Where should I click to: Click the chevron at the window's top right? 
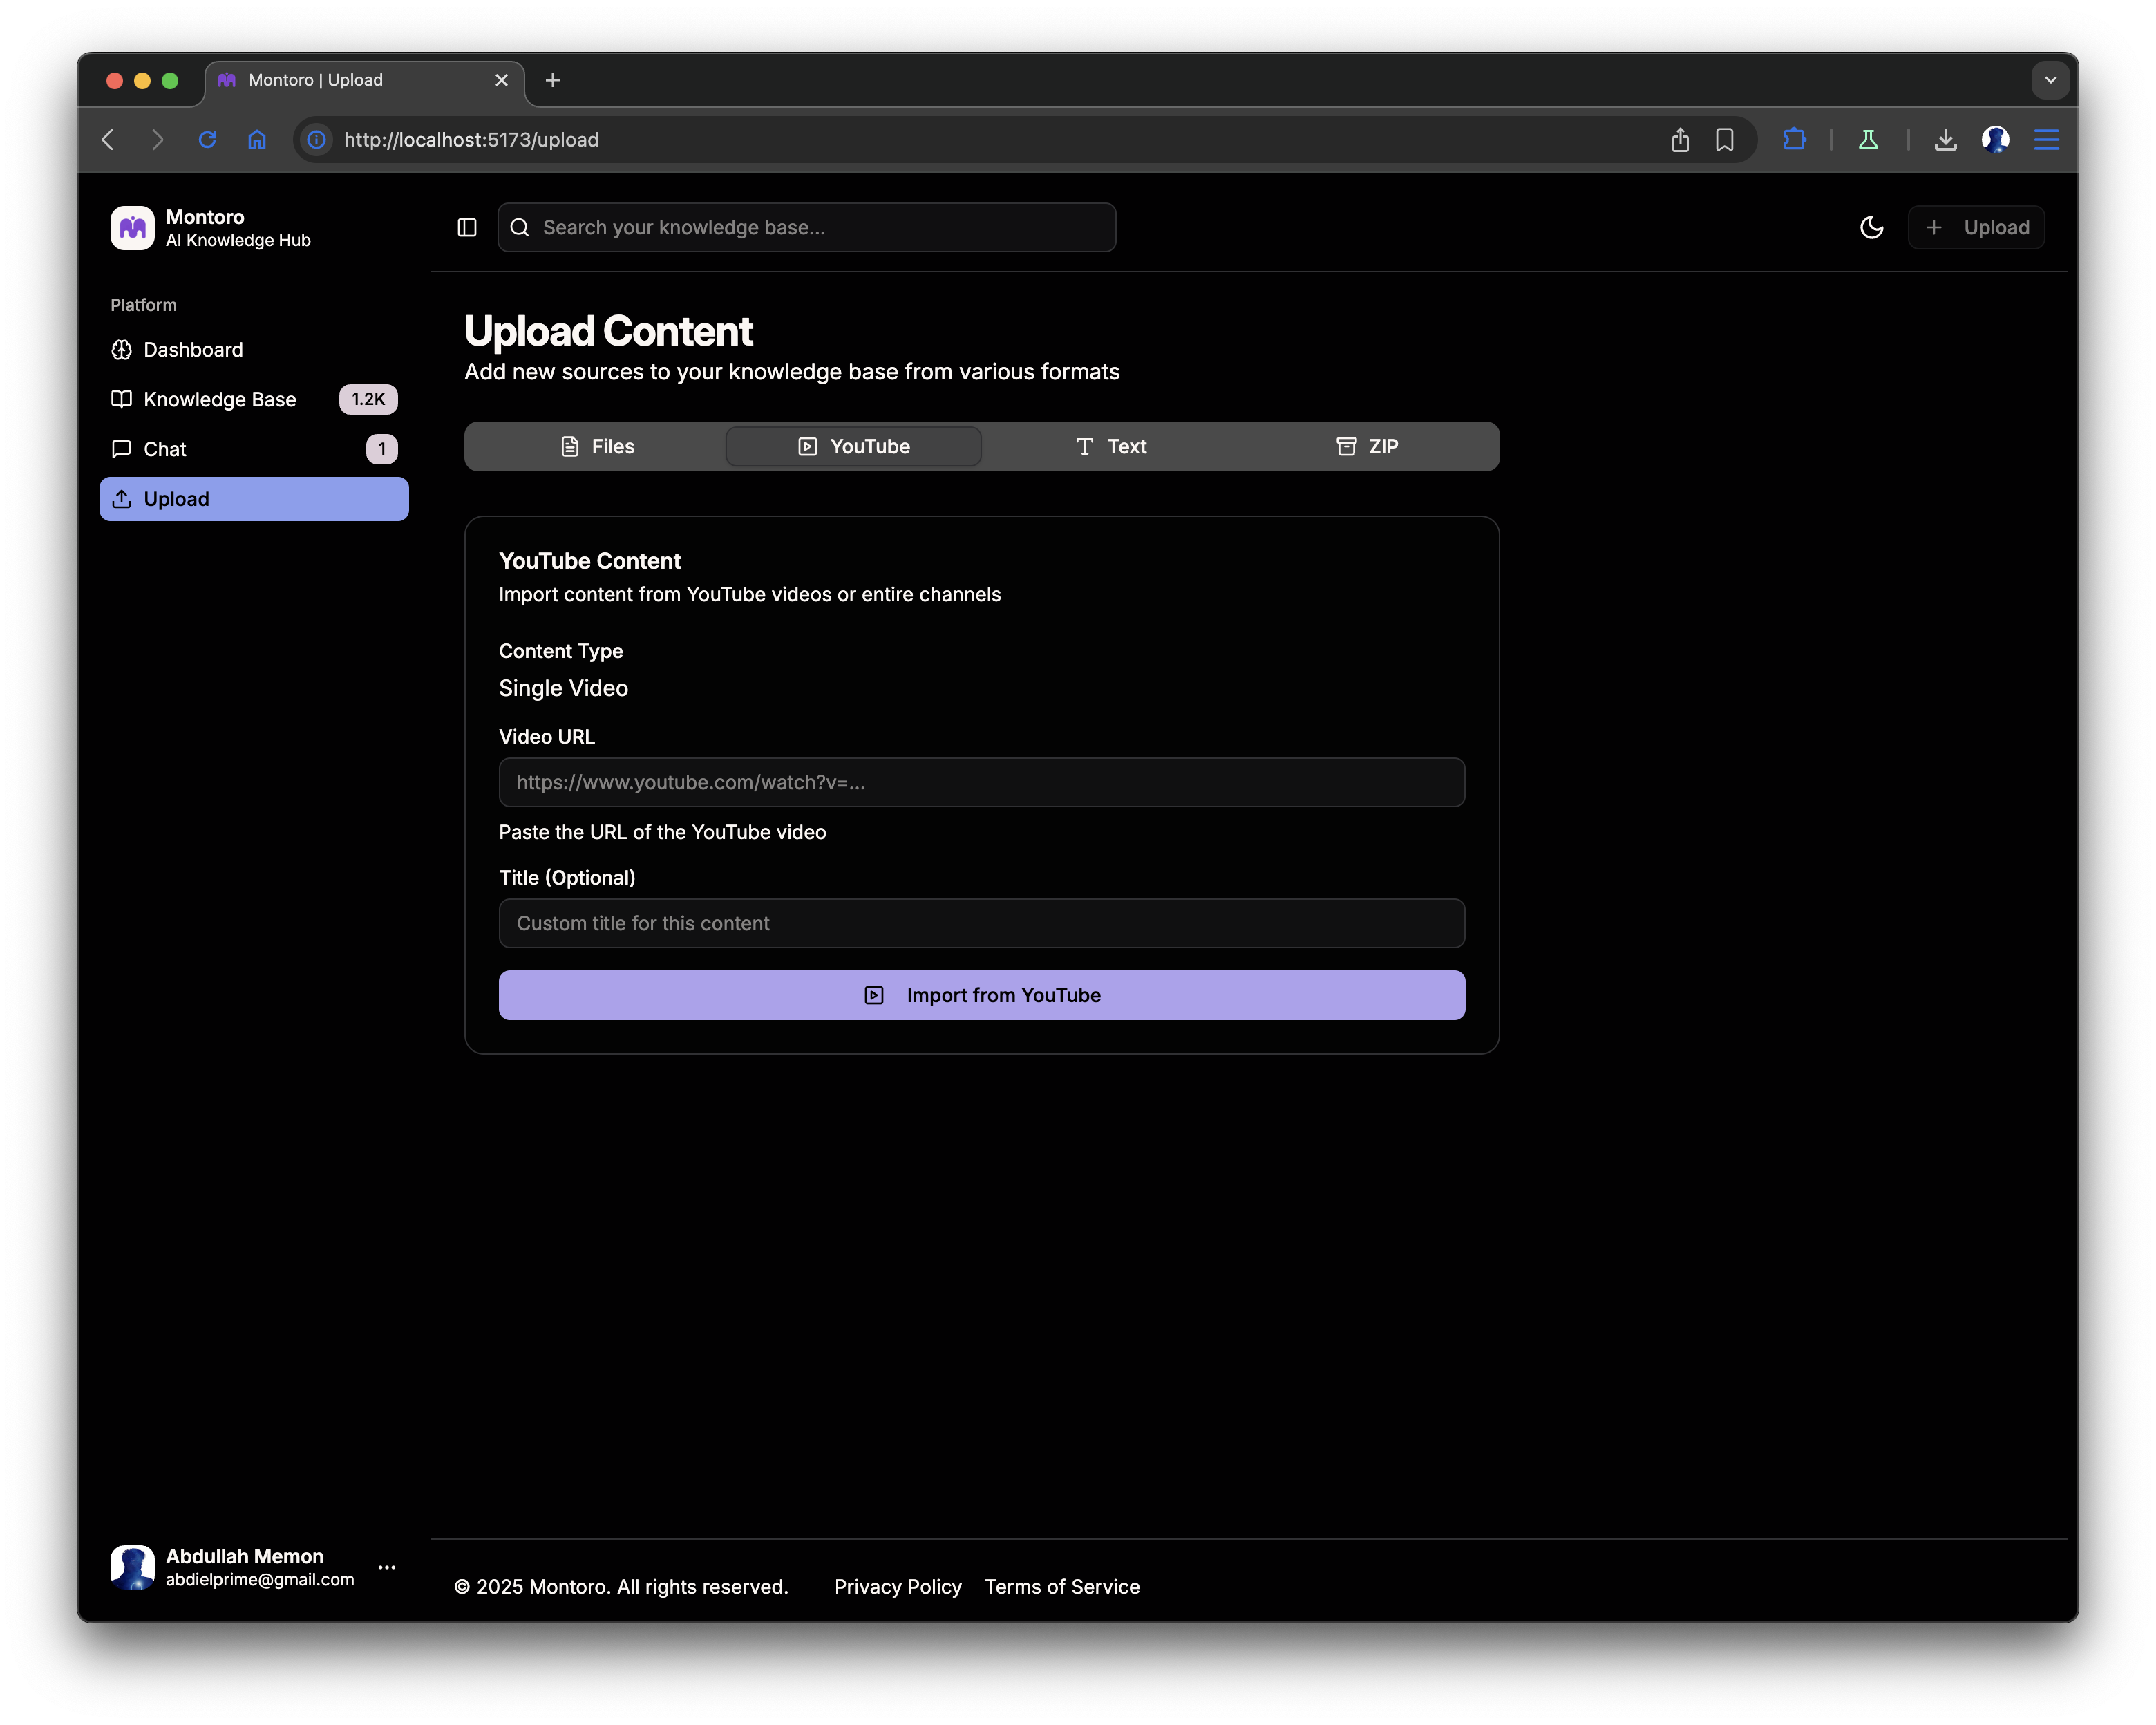click(x=2052, y=80)
